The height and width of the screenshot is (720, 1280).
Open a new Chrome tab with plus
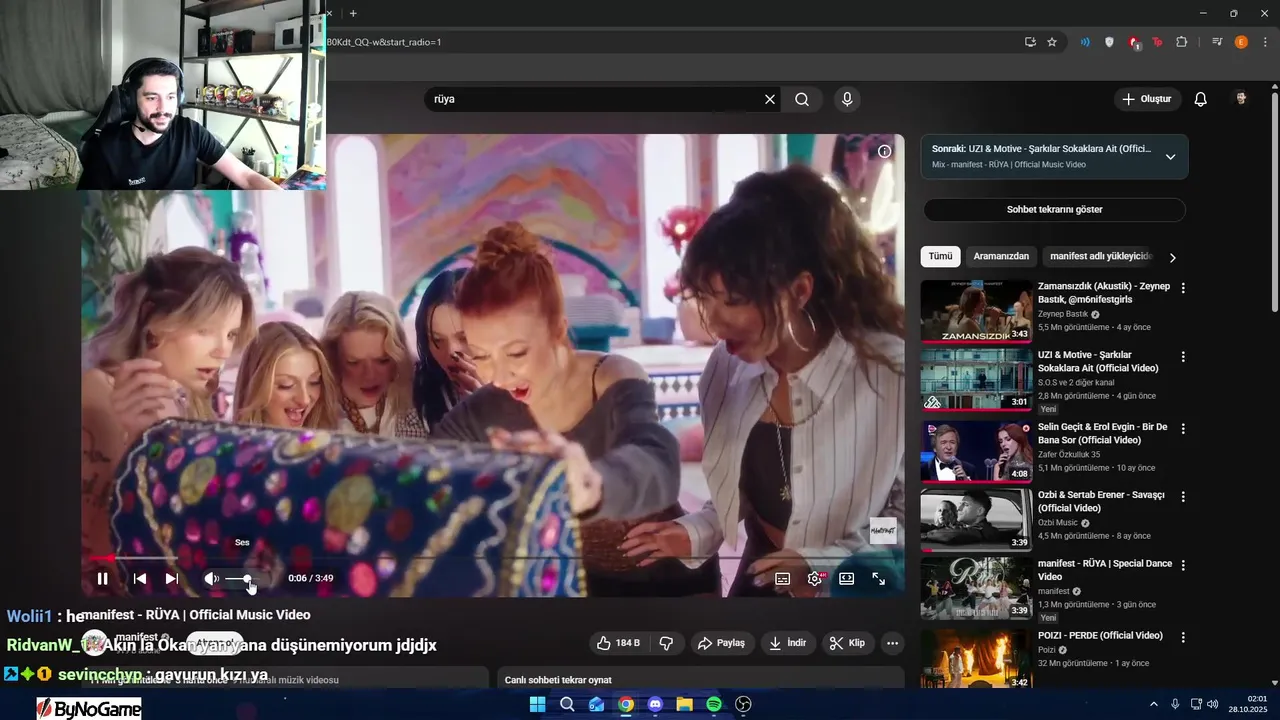pyautogui.click(x=353, y=13)
